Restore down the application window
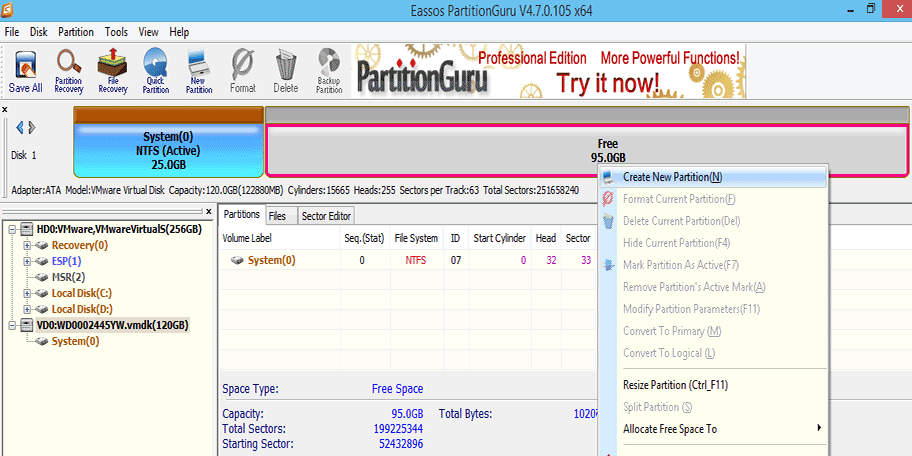The image size is (912, 456). (871, 8)
